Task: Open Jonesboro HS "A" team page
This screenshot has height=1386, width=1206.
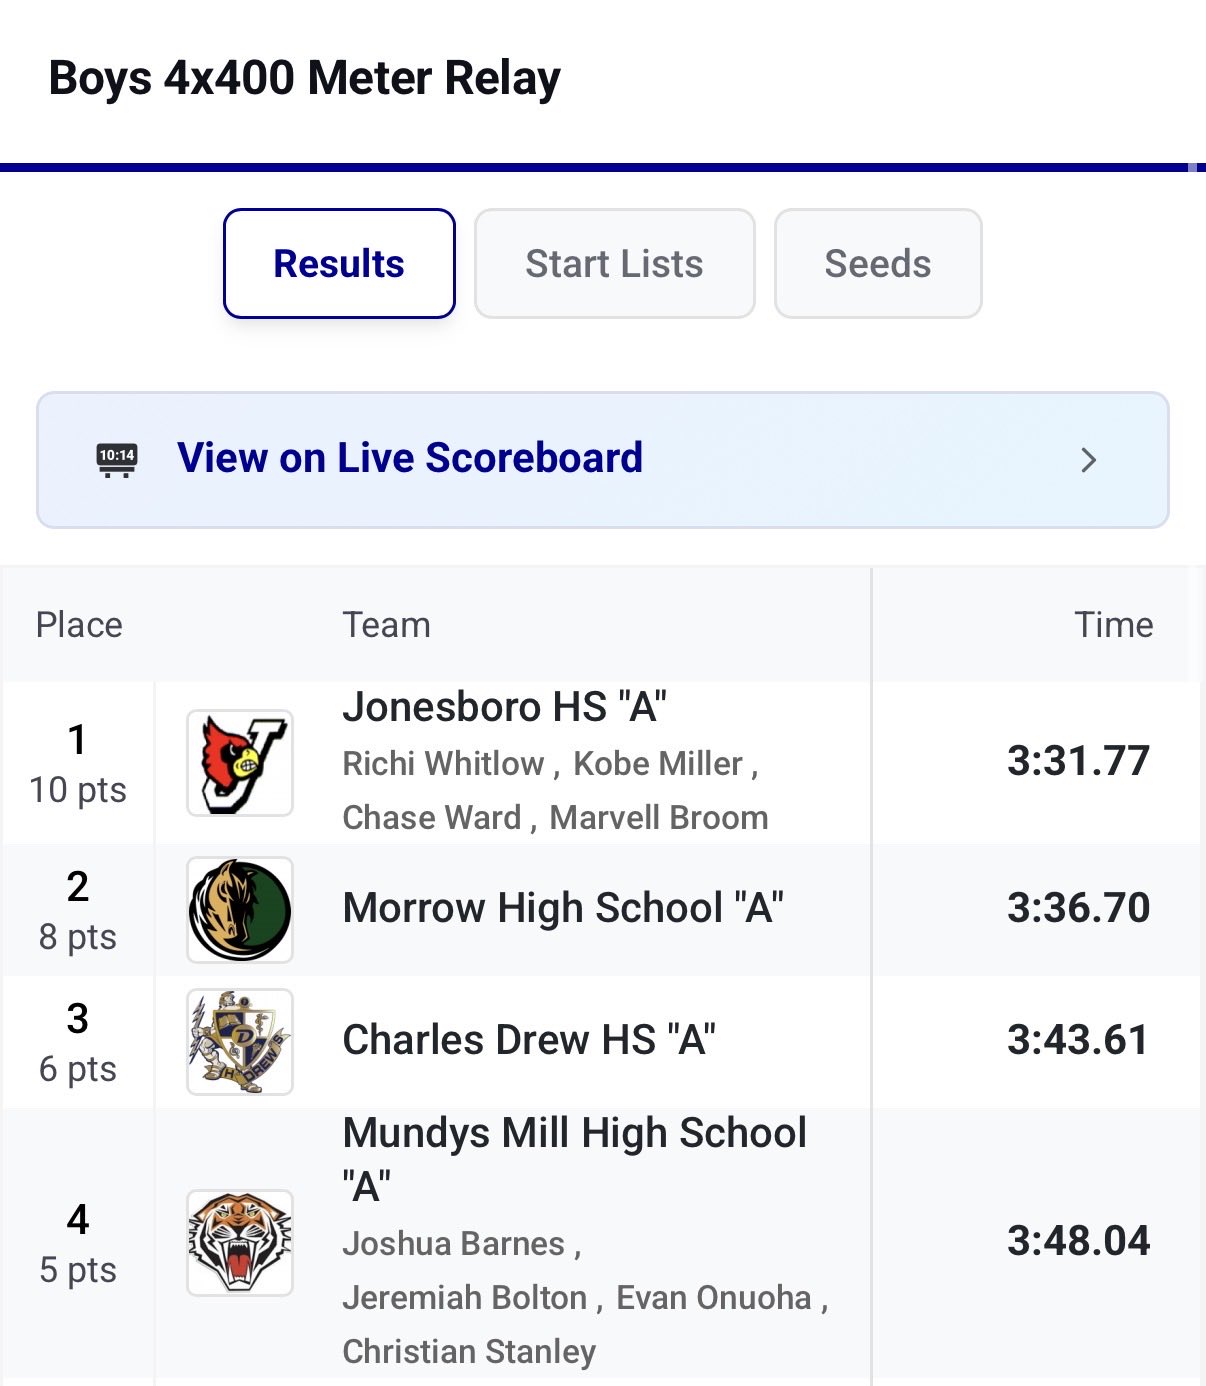Action: pos(504,707)
